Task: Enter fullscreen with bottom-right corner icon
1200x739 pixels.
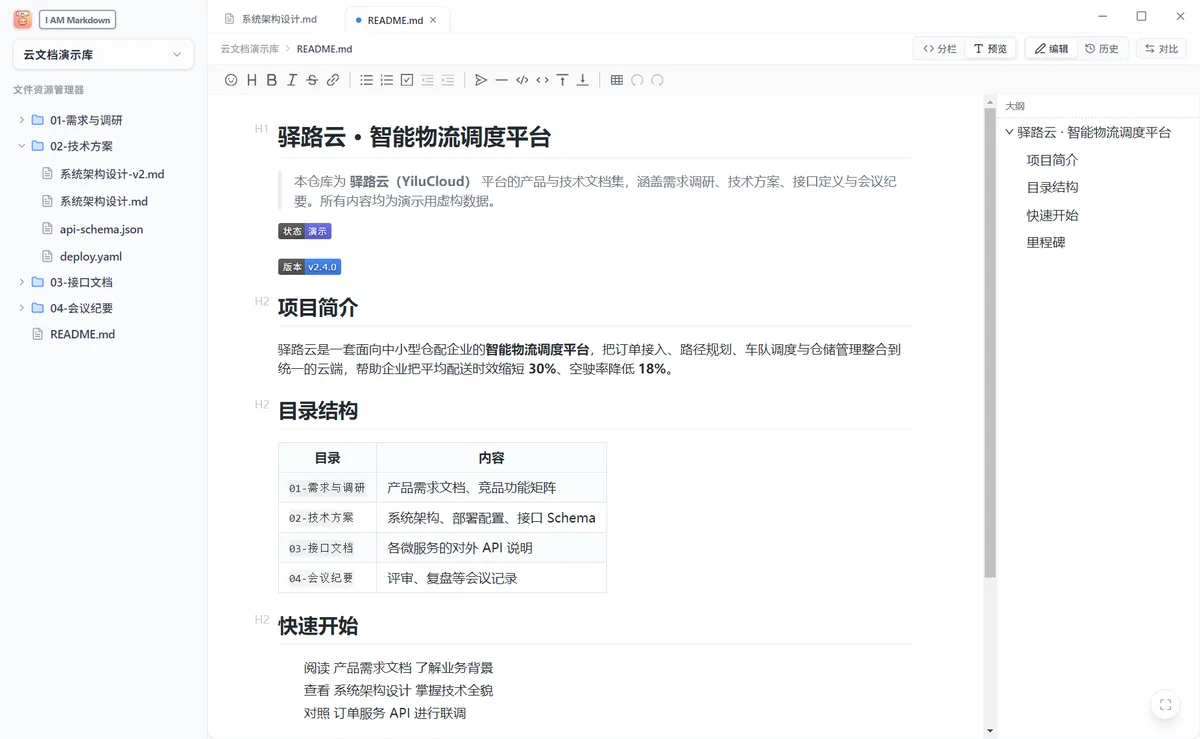Action: pyautogui.click(x=1165, y=705)
